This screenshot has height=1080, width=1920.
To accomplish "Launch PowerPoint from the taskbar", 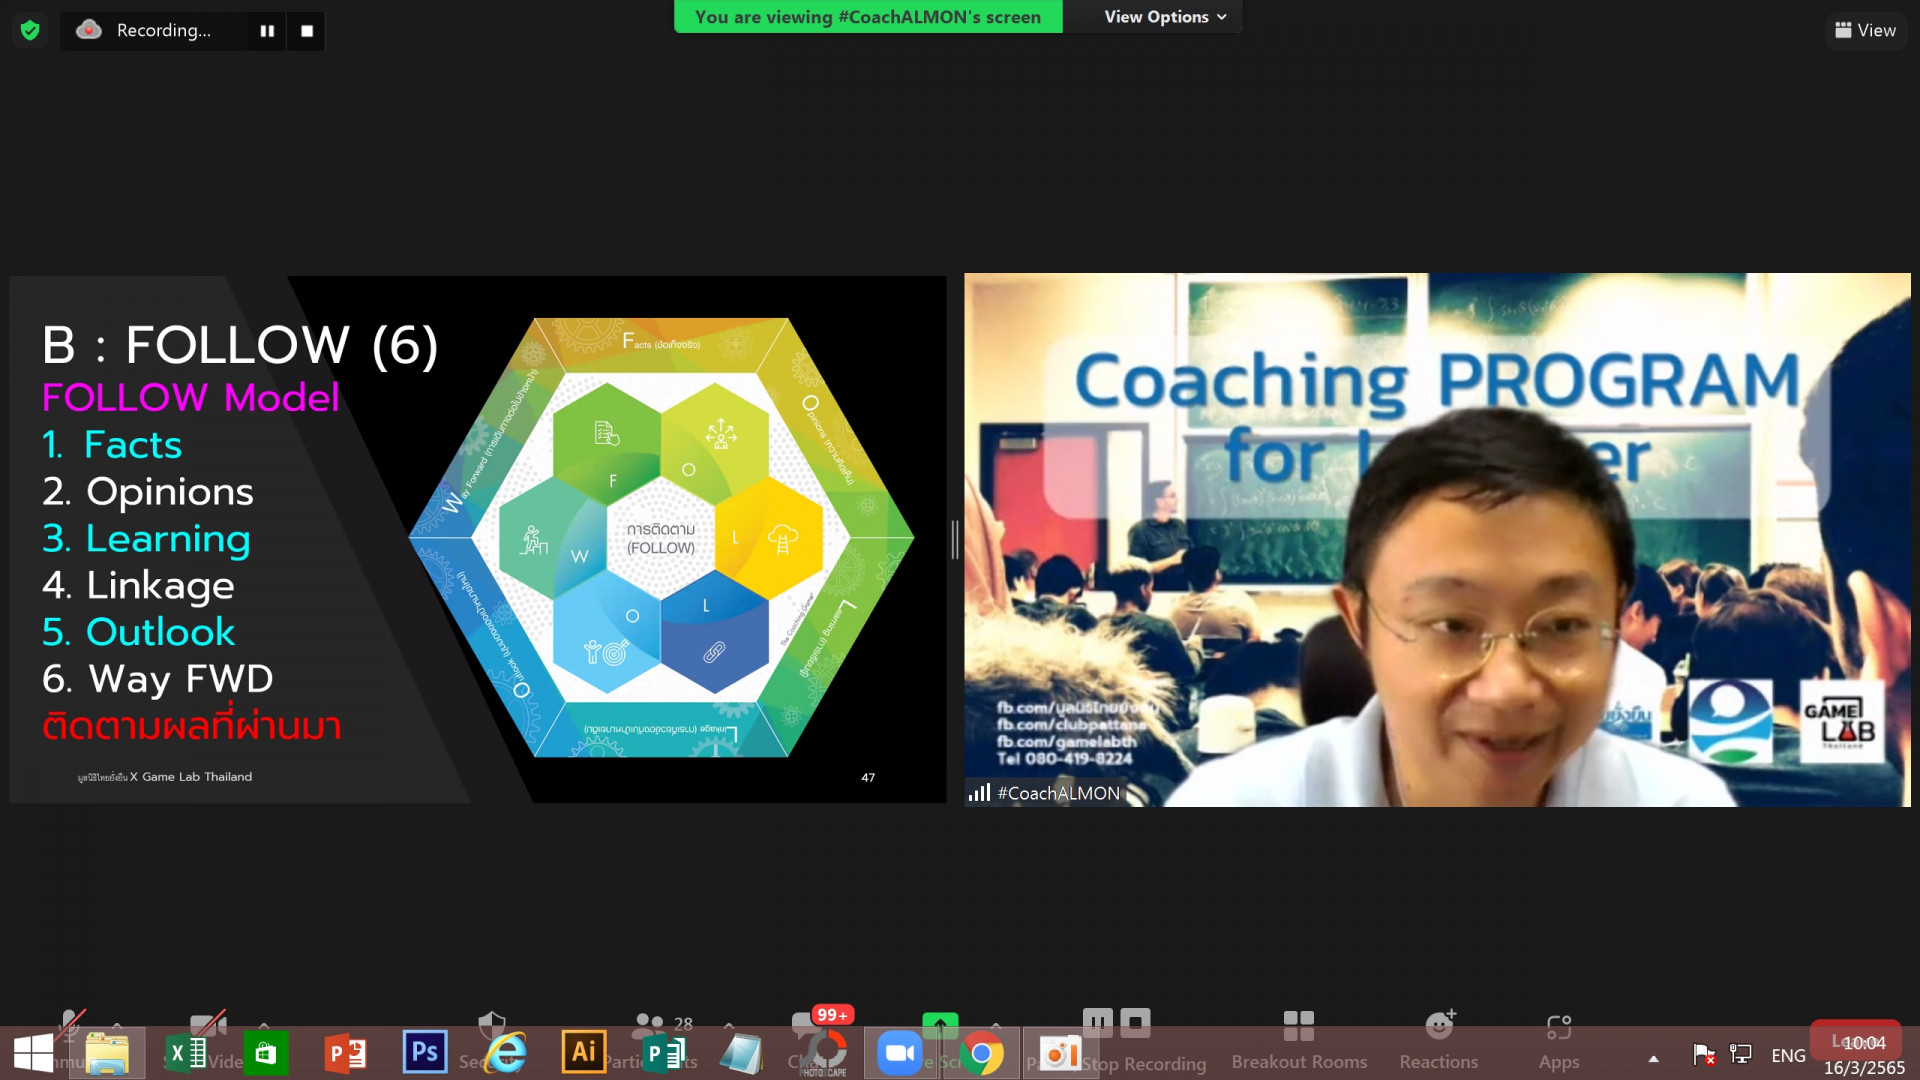I will pos(345,1053).
